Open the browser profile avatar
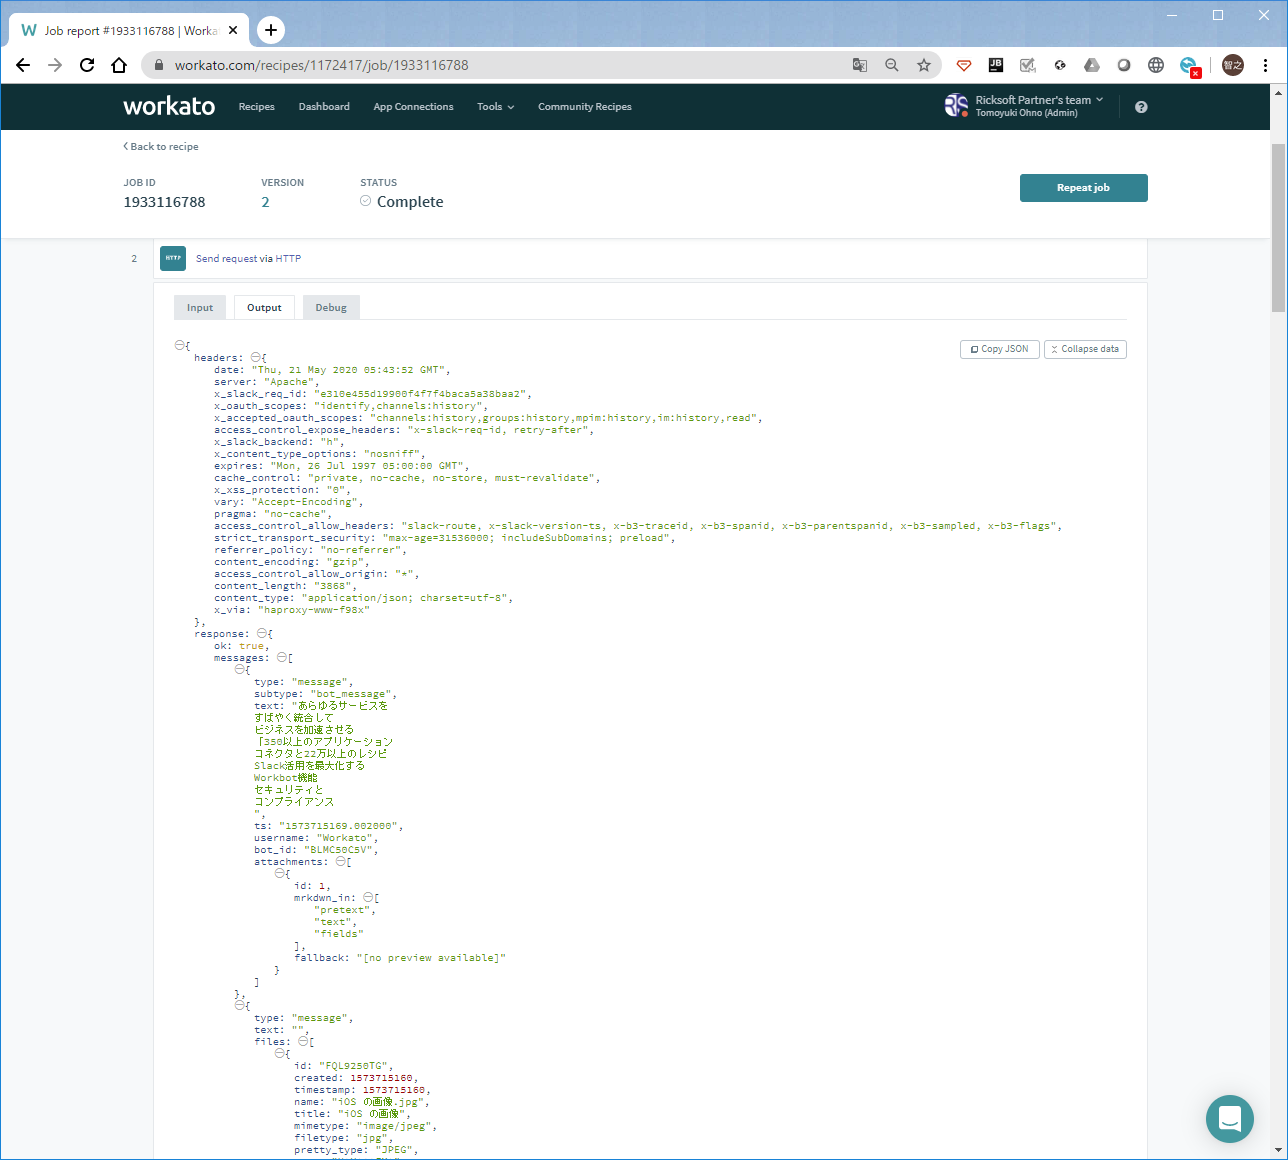The width and height of the screenshot is (1288, 1160). tap(1233, 65)
